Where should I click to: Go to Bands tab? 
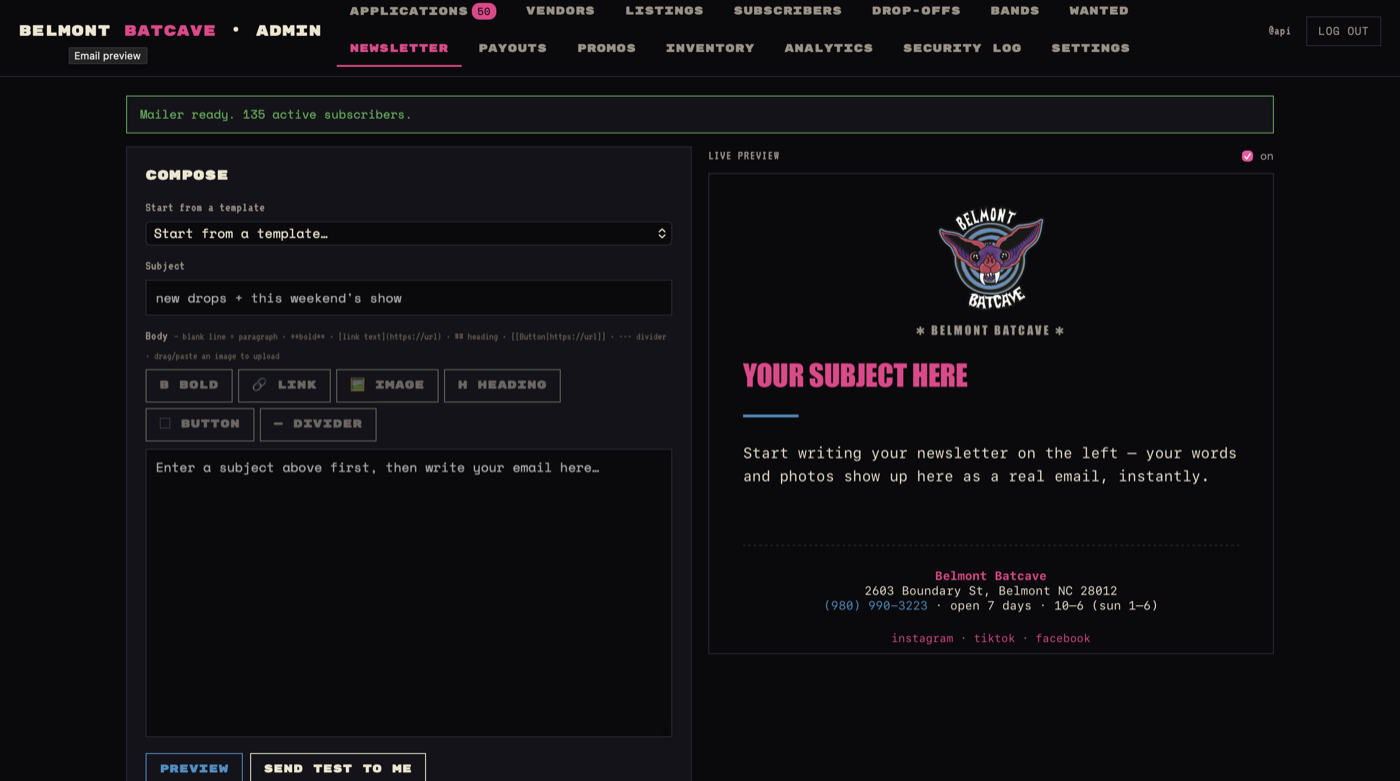pos(1015,11)
